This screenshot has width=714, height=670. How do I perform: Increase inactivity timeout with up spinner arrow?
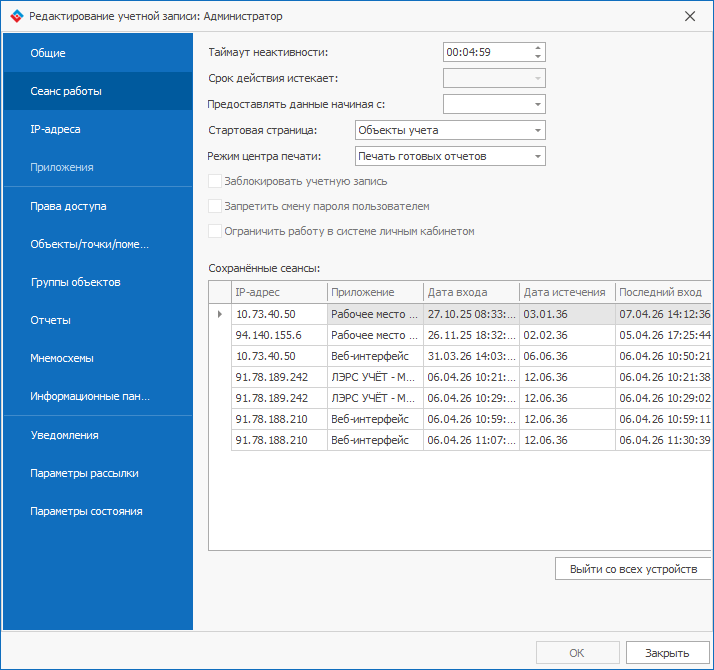point(539,47)
